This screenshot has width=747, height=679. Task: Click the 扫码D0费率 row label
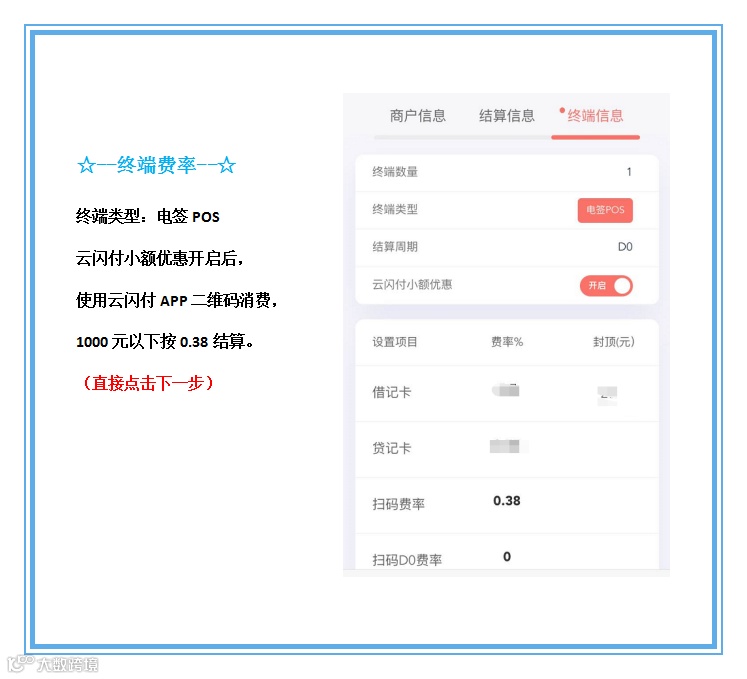coord(407,560)
